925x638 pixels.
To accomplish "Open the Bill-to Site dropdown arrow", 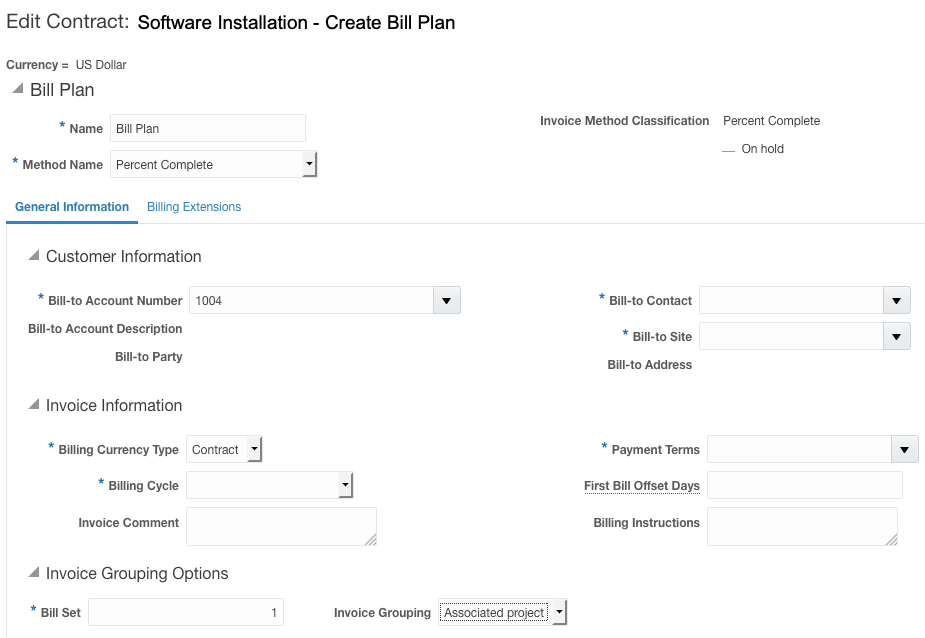I will (897, 337).
